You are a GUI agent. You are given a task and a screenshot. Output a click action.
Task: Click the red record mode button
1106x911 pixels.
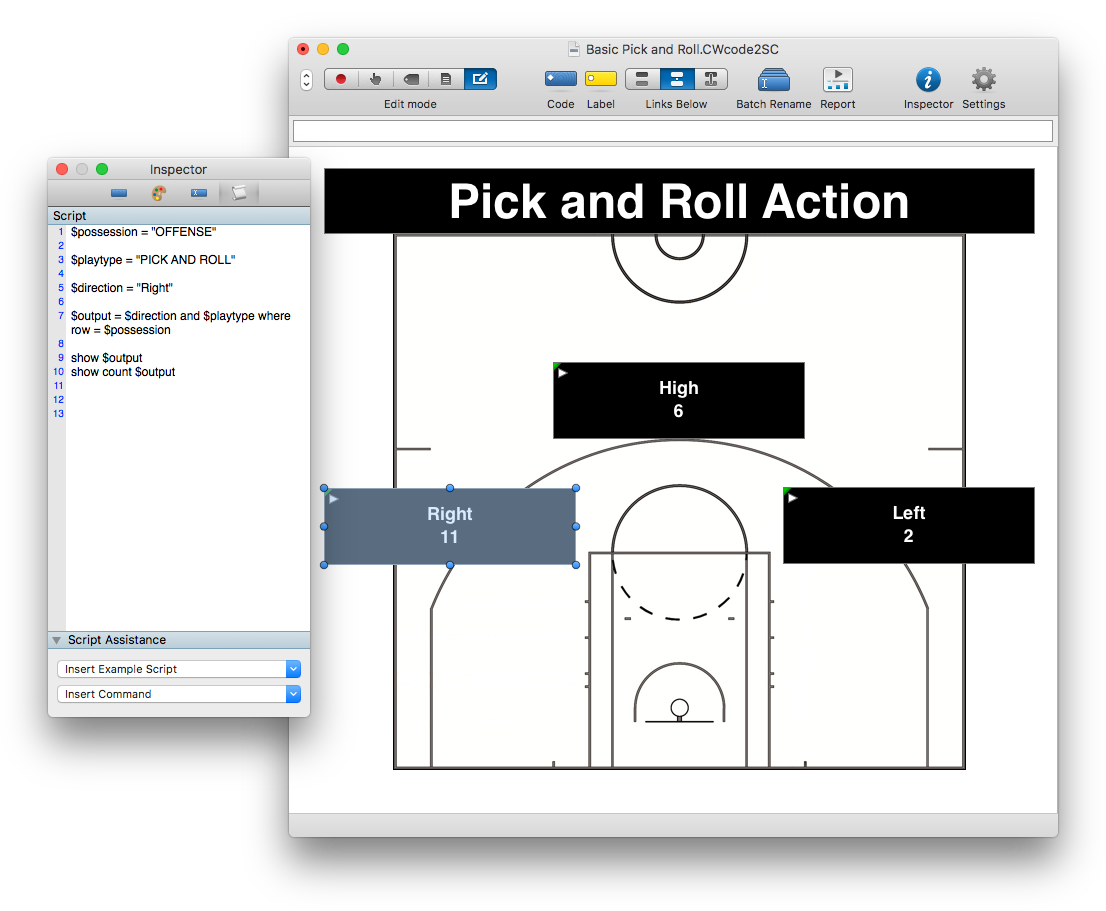pyautogui.click(x=341, y=79)
